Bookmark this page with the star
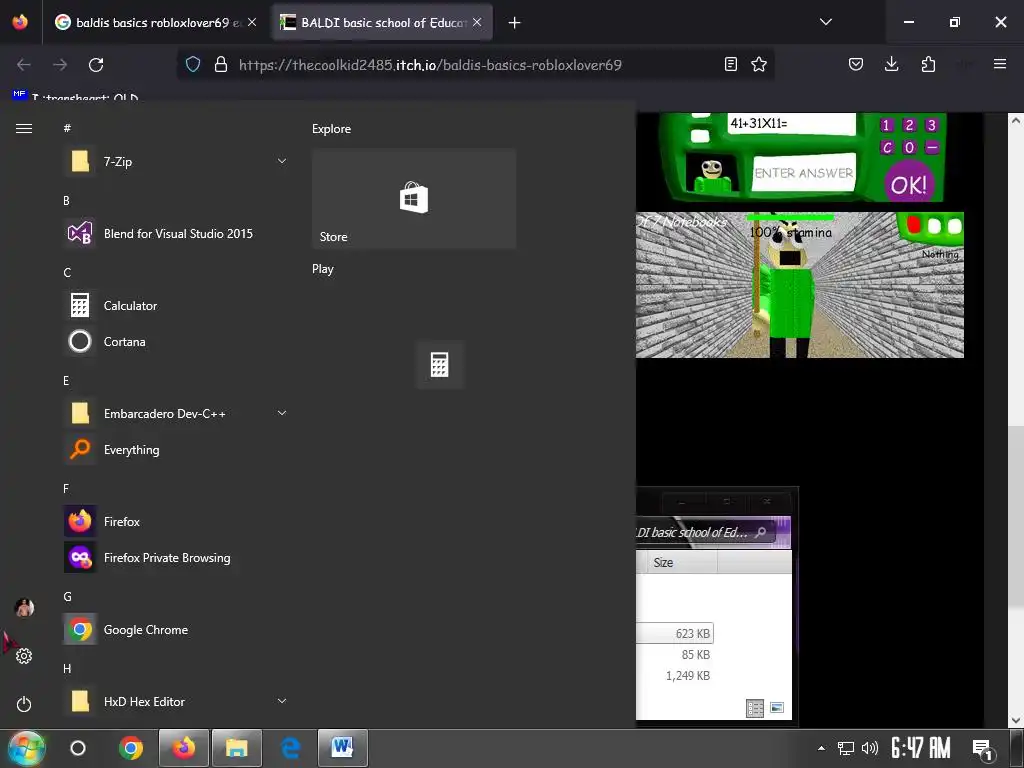 pyautogui.click(x=759, y=64)
